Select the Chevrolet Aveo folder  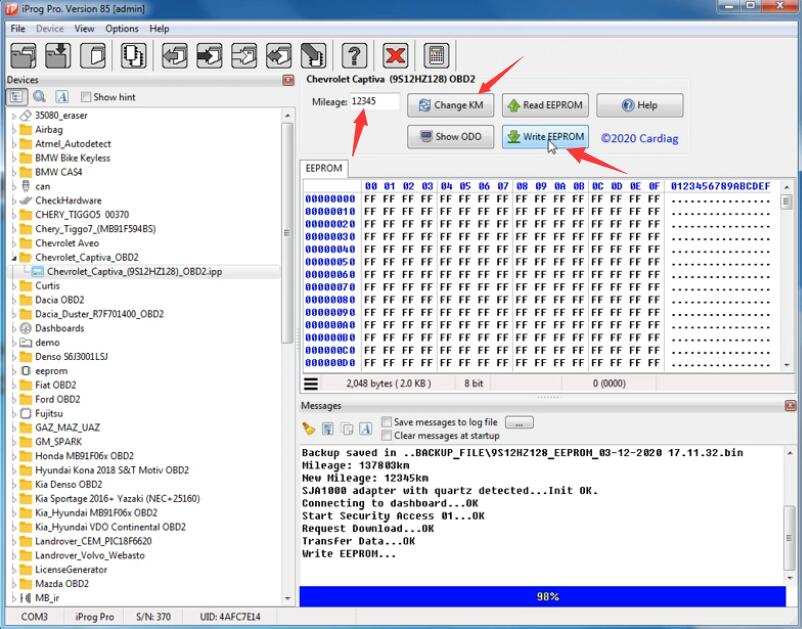pyautogui.click(x=67, y=243)
